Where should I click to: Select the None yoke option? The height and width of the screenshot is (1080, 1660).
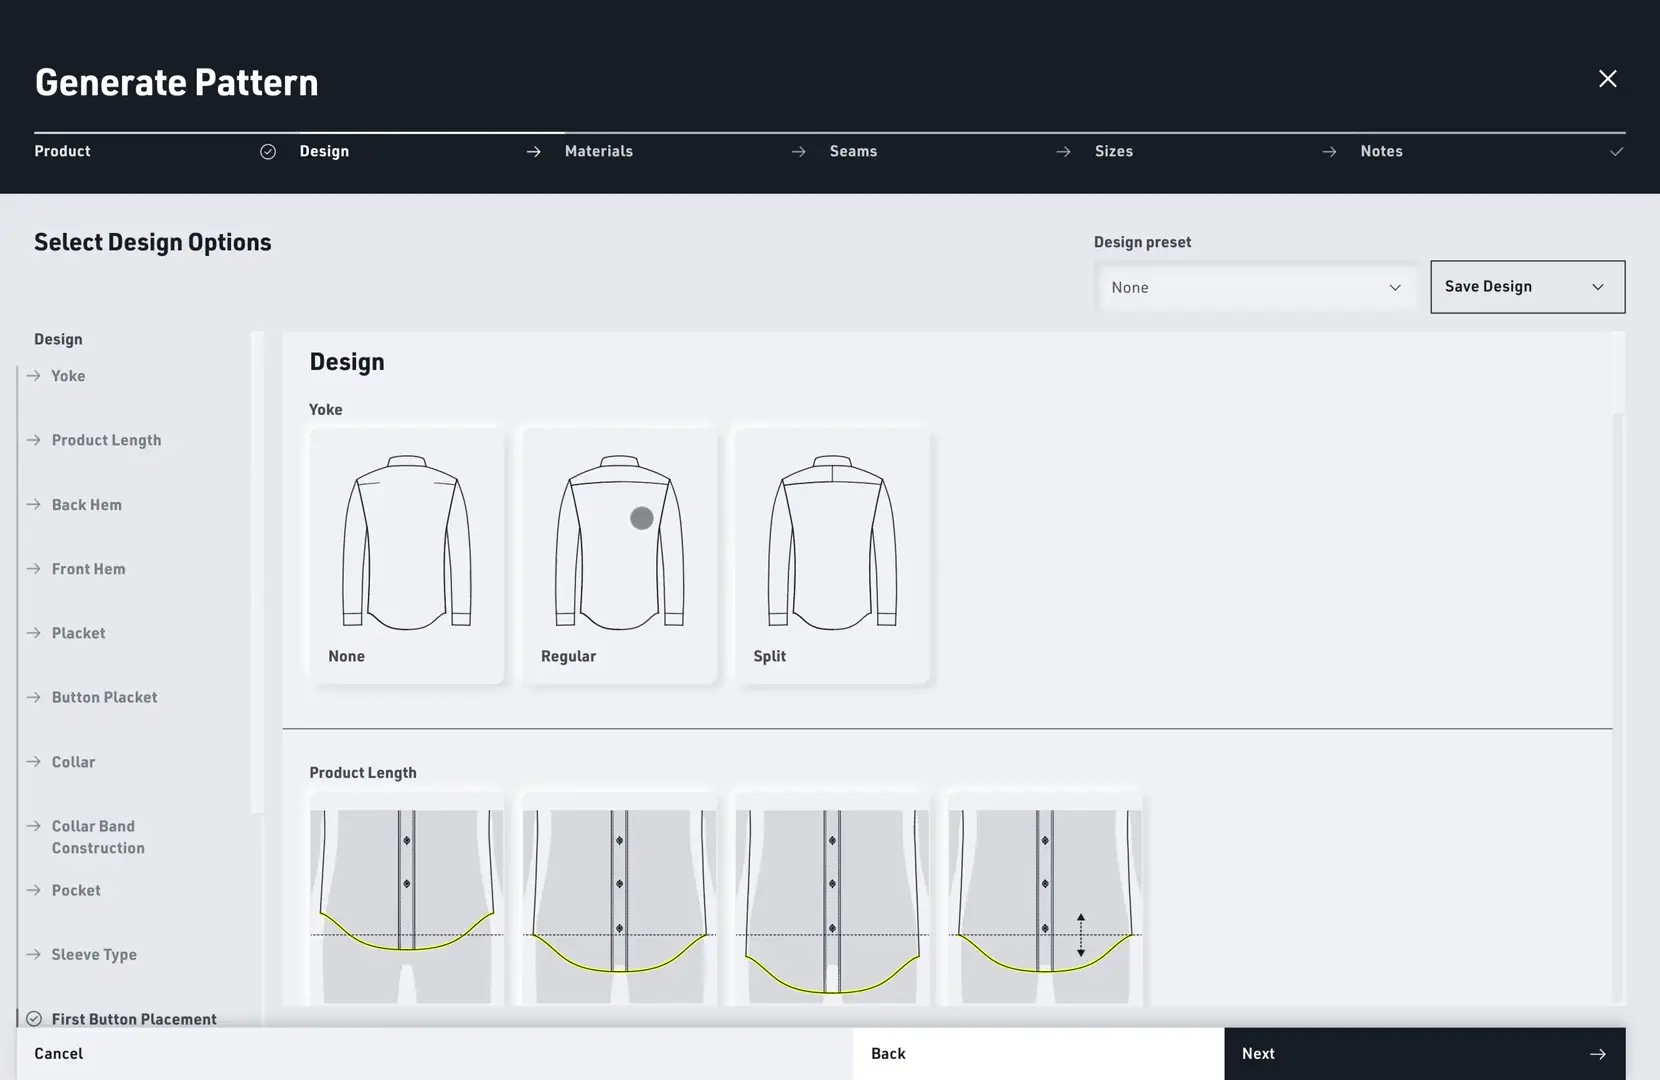tap(405, 556)
